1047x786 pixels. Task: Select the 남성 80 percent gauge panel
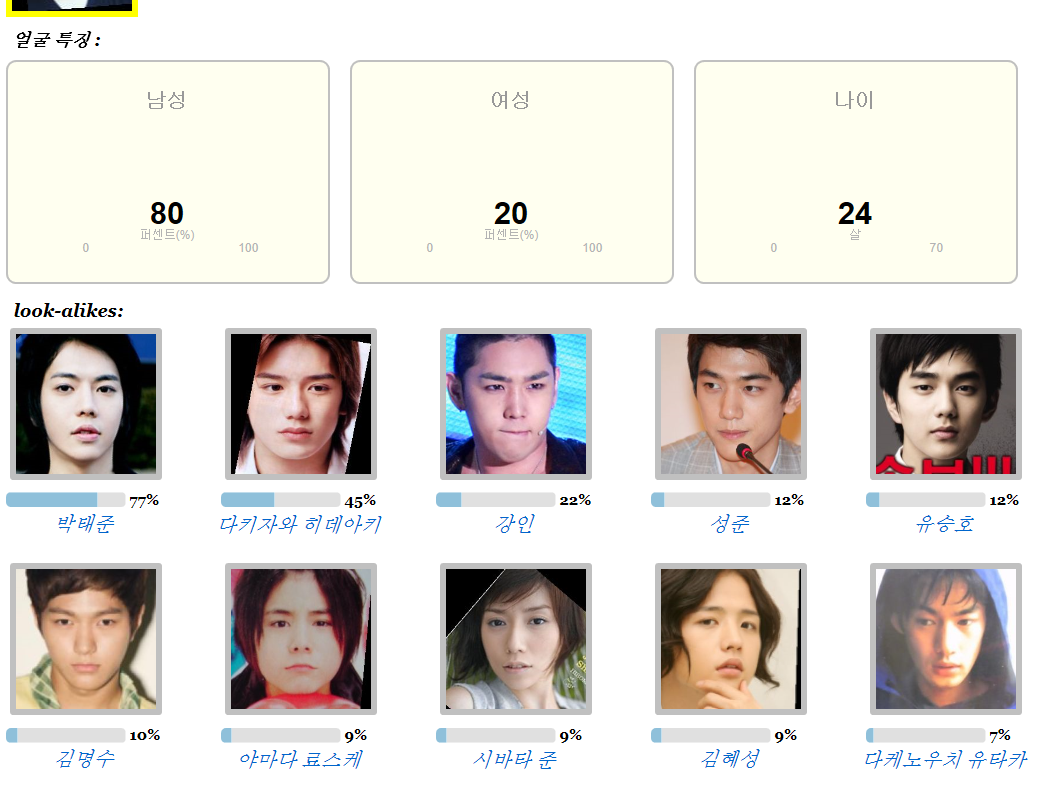(168, 172)
